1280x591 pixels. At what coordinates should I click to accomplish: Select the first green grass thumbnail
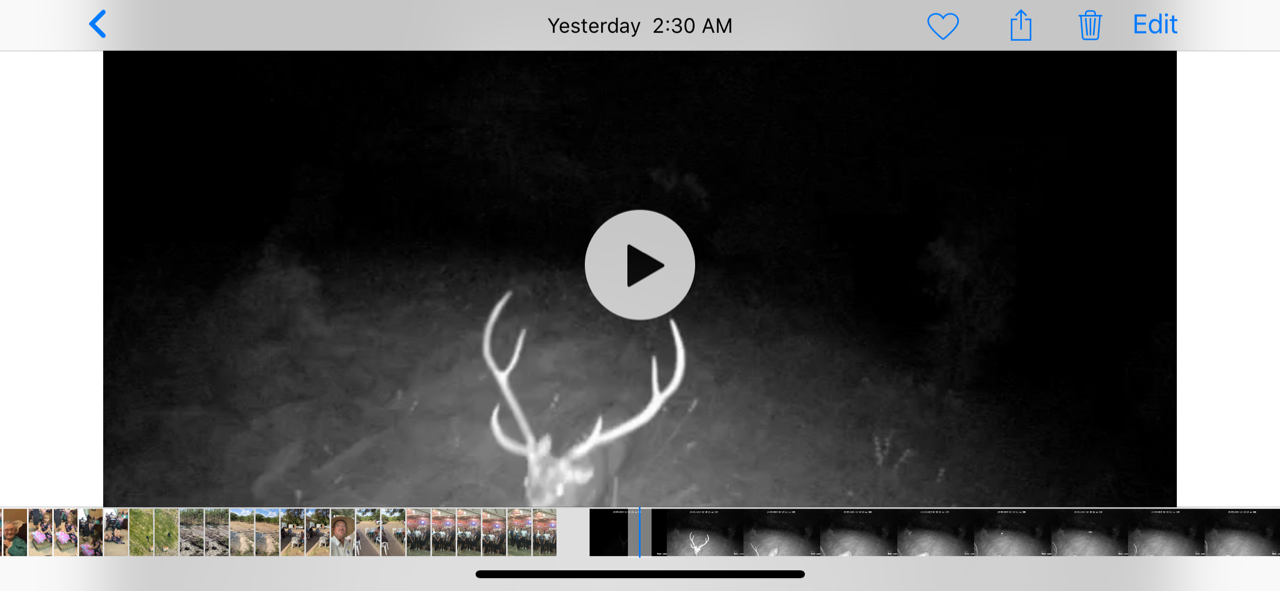click(141, 532)
